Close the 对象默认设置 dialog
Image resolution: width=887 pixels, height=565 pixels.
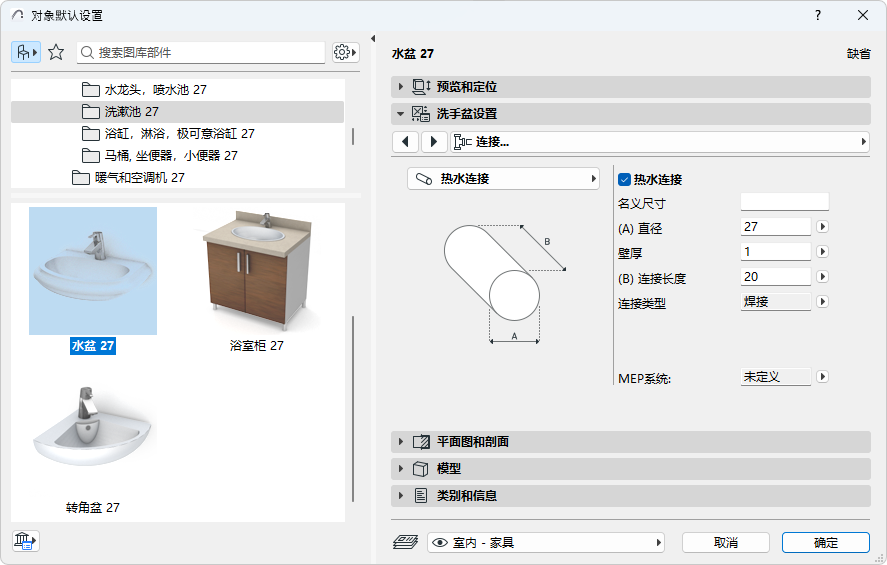tap(863, 15)
